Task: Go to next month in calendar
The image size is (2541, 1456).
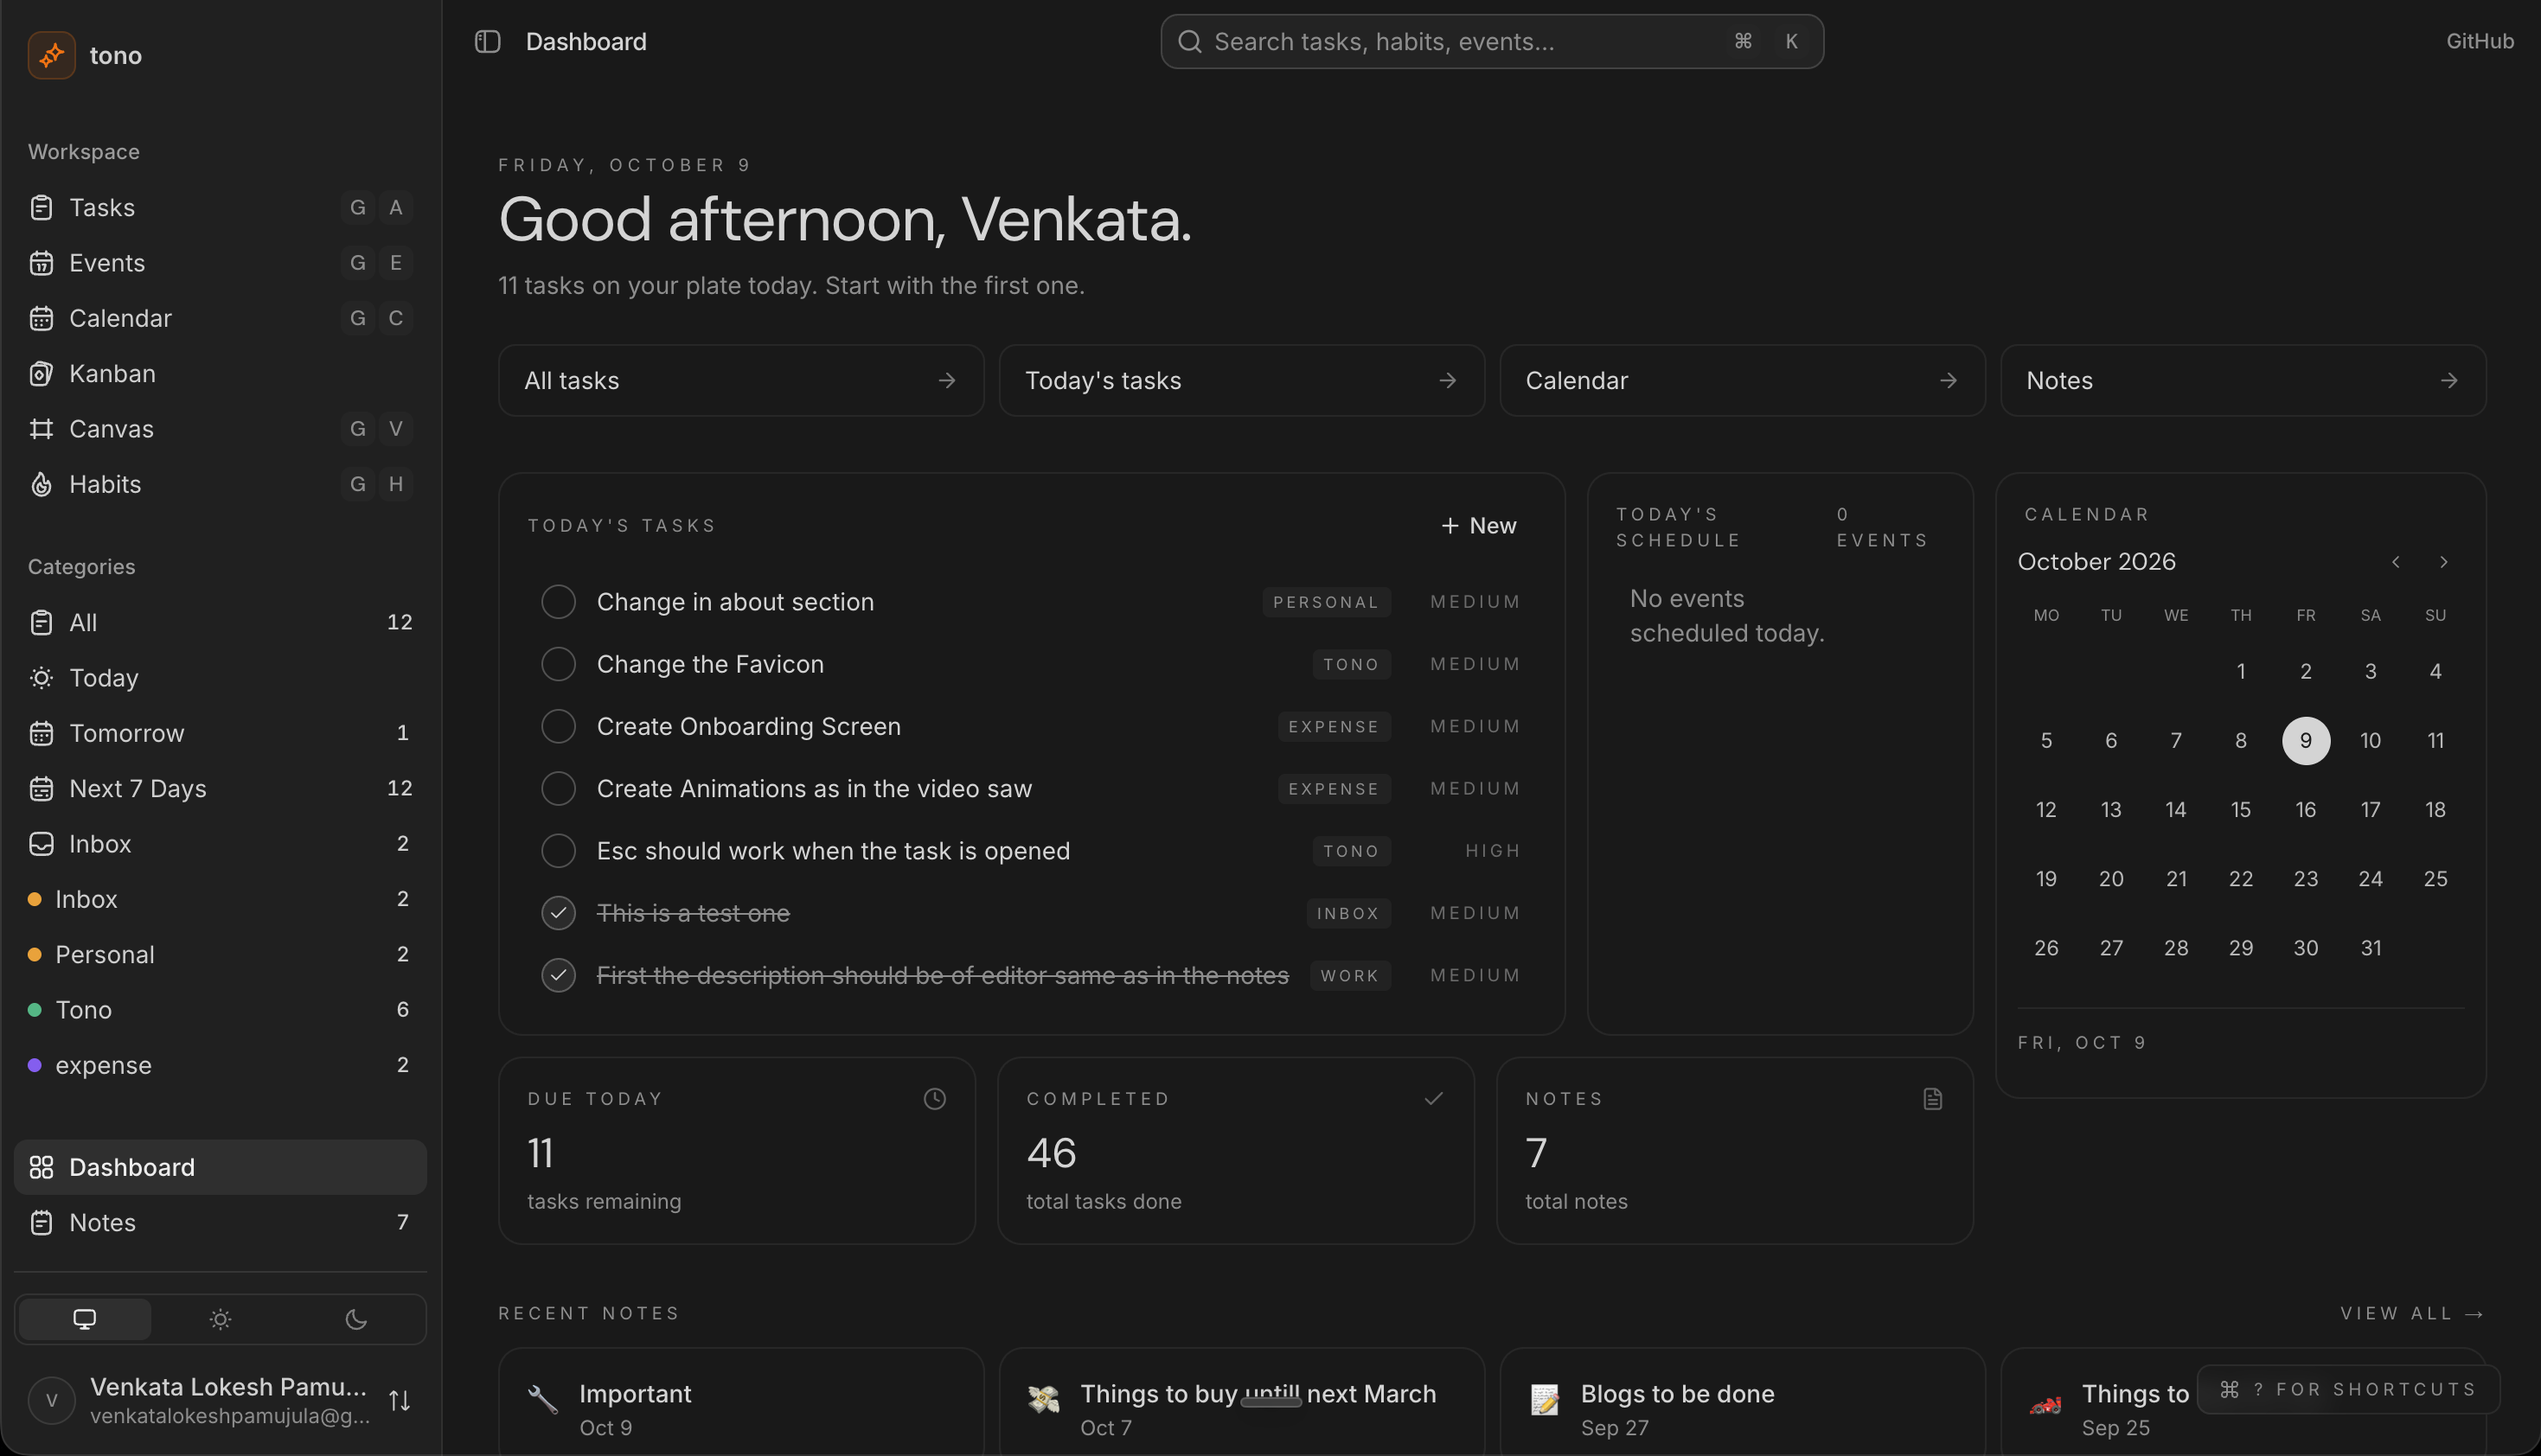Action: (2444, 562)
